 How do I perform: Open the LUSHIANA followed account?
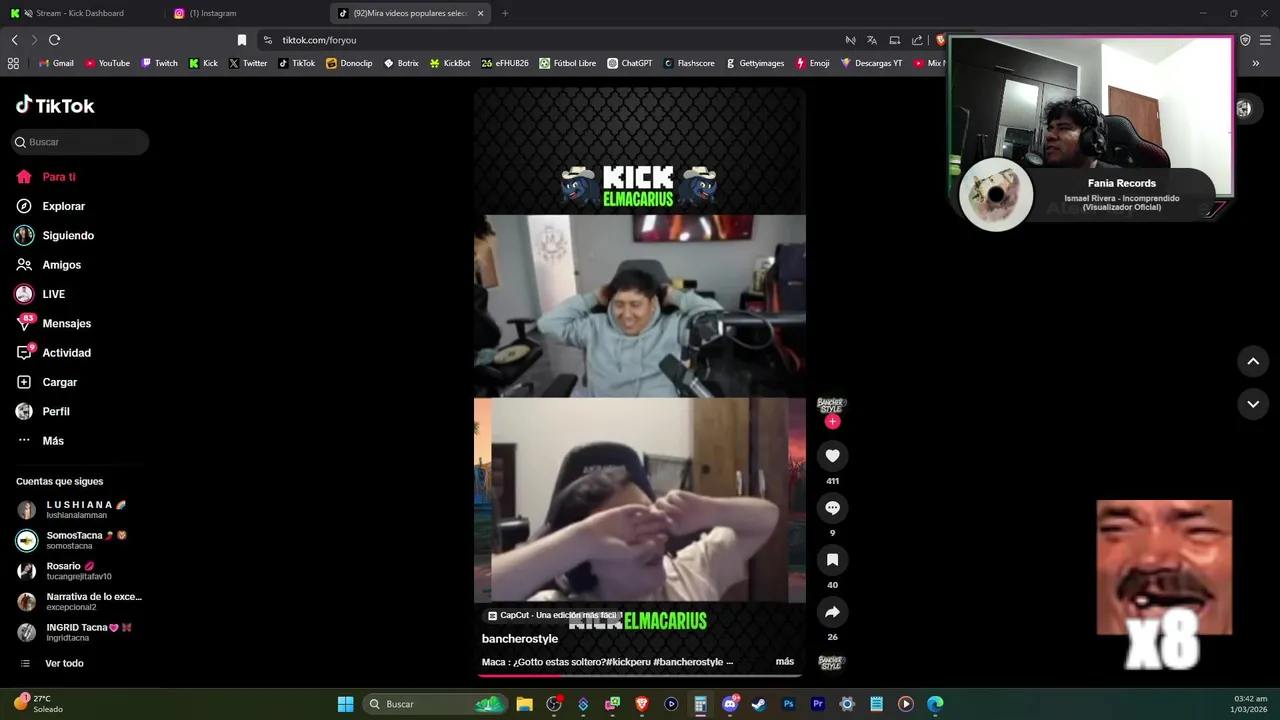79,509
